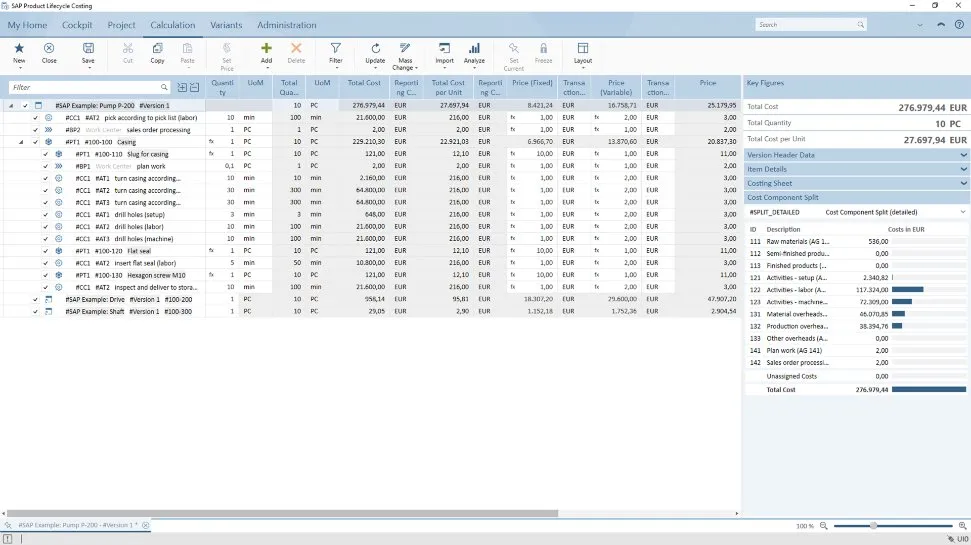971x545 pixels.
Task: Click the green Add plus icon
Action: click(x=266, y=48)
